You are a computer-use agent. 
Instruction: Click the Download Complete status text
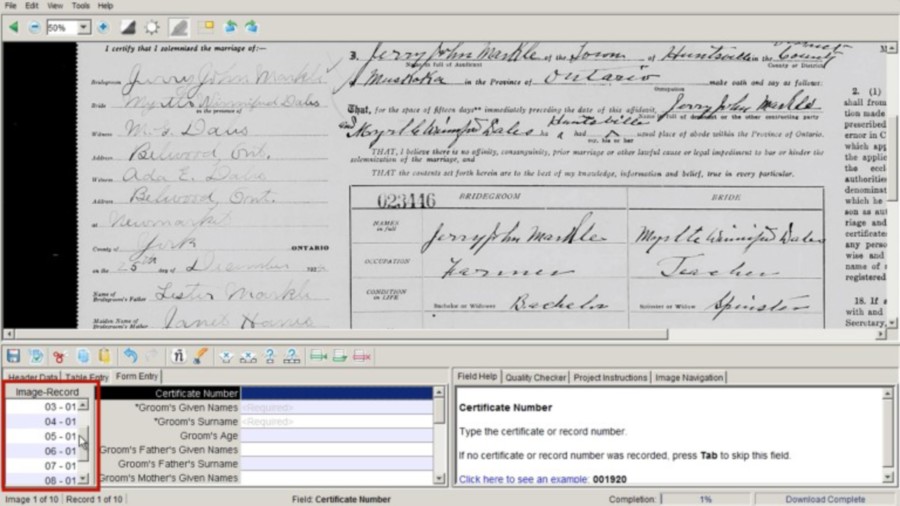(x=825, y=499)
